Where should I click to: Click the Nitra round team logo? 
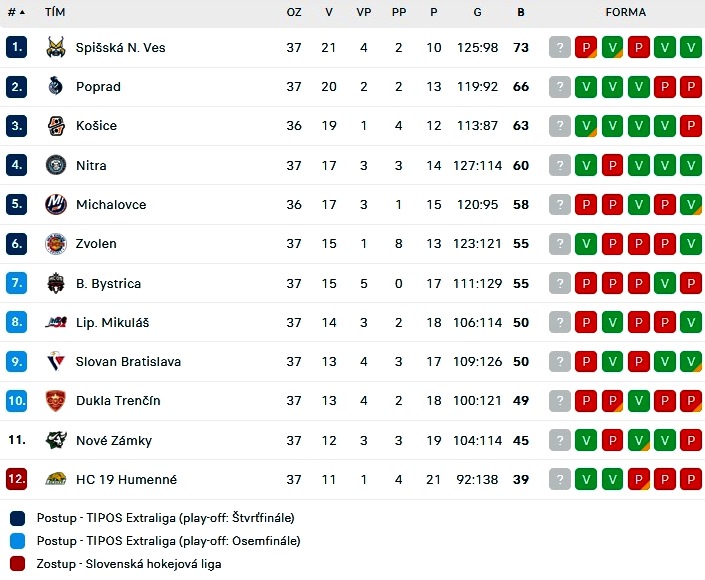click(56, 165)
